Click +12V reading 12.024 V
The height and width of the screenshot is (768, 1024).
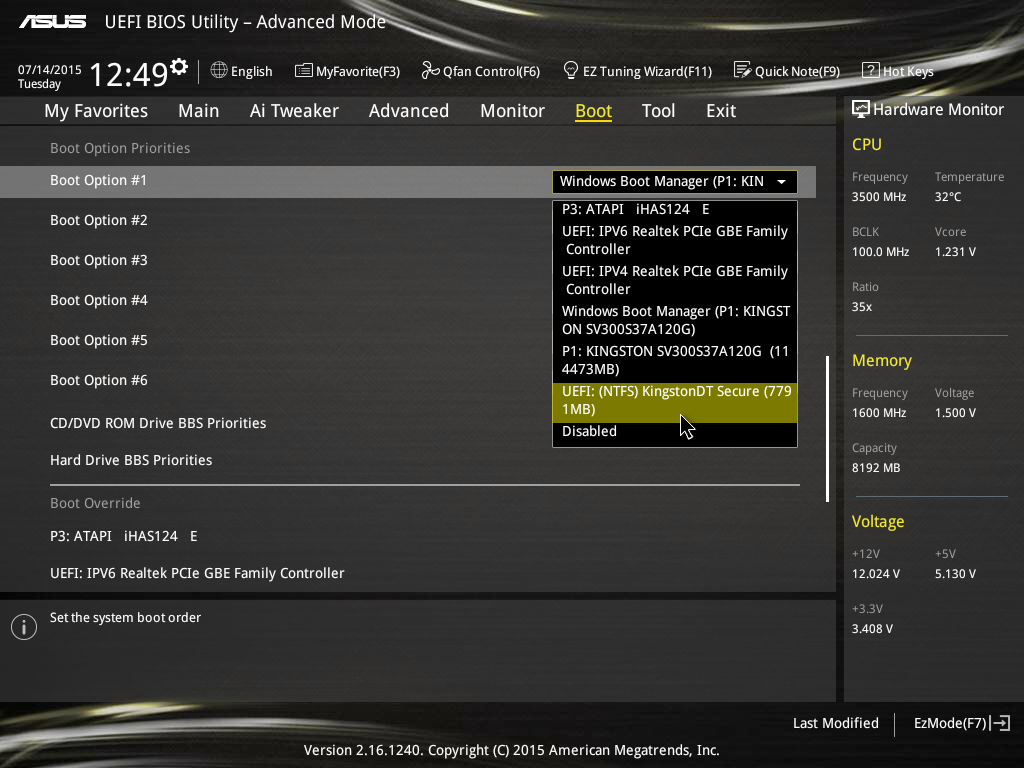[876, 573]
